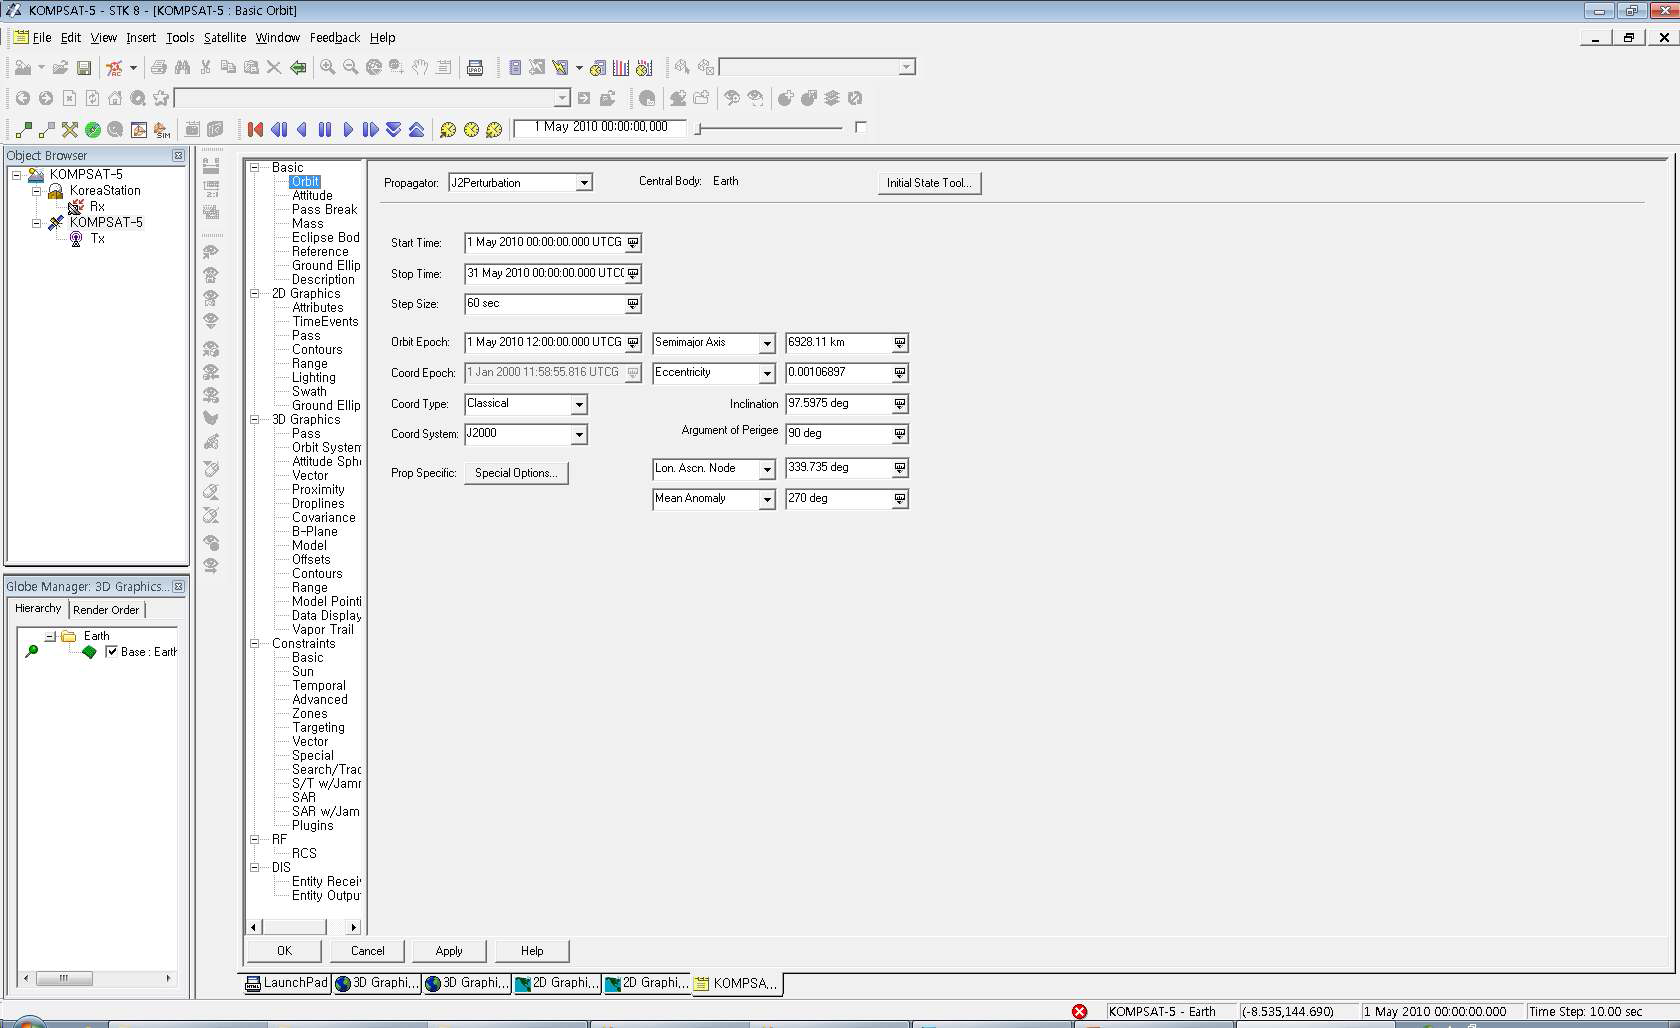Click the OK button
The height and width of the screenshot is (1028, 1680).
(x=285, y=951)
